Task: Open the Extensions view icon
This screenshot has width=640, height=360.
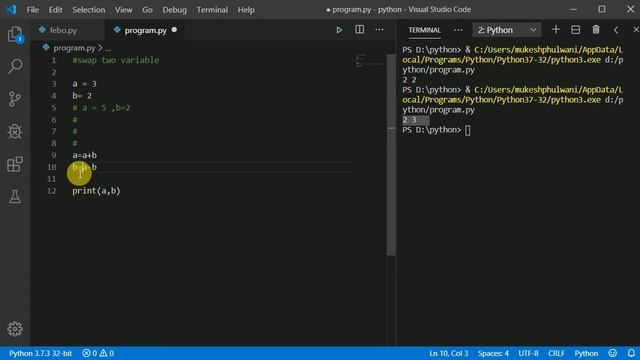Action: [15, 164]
